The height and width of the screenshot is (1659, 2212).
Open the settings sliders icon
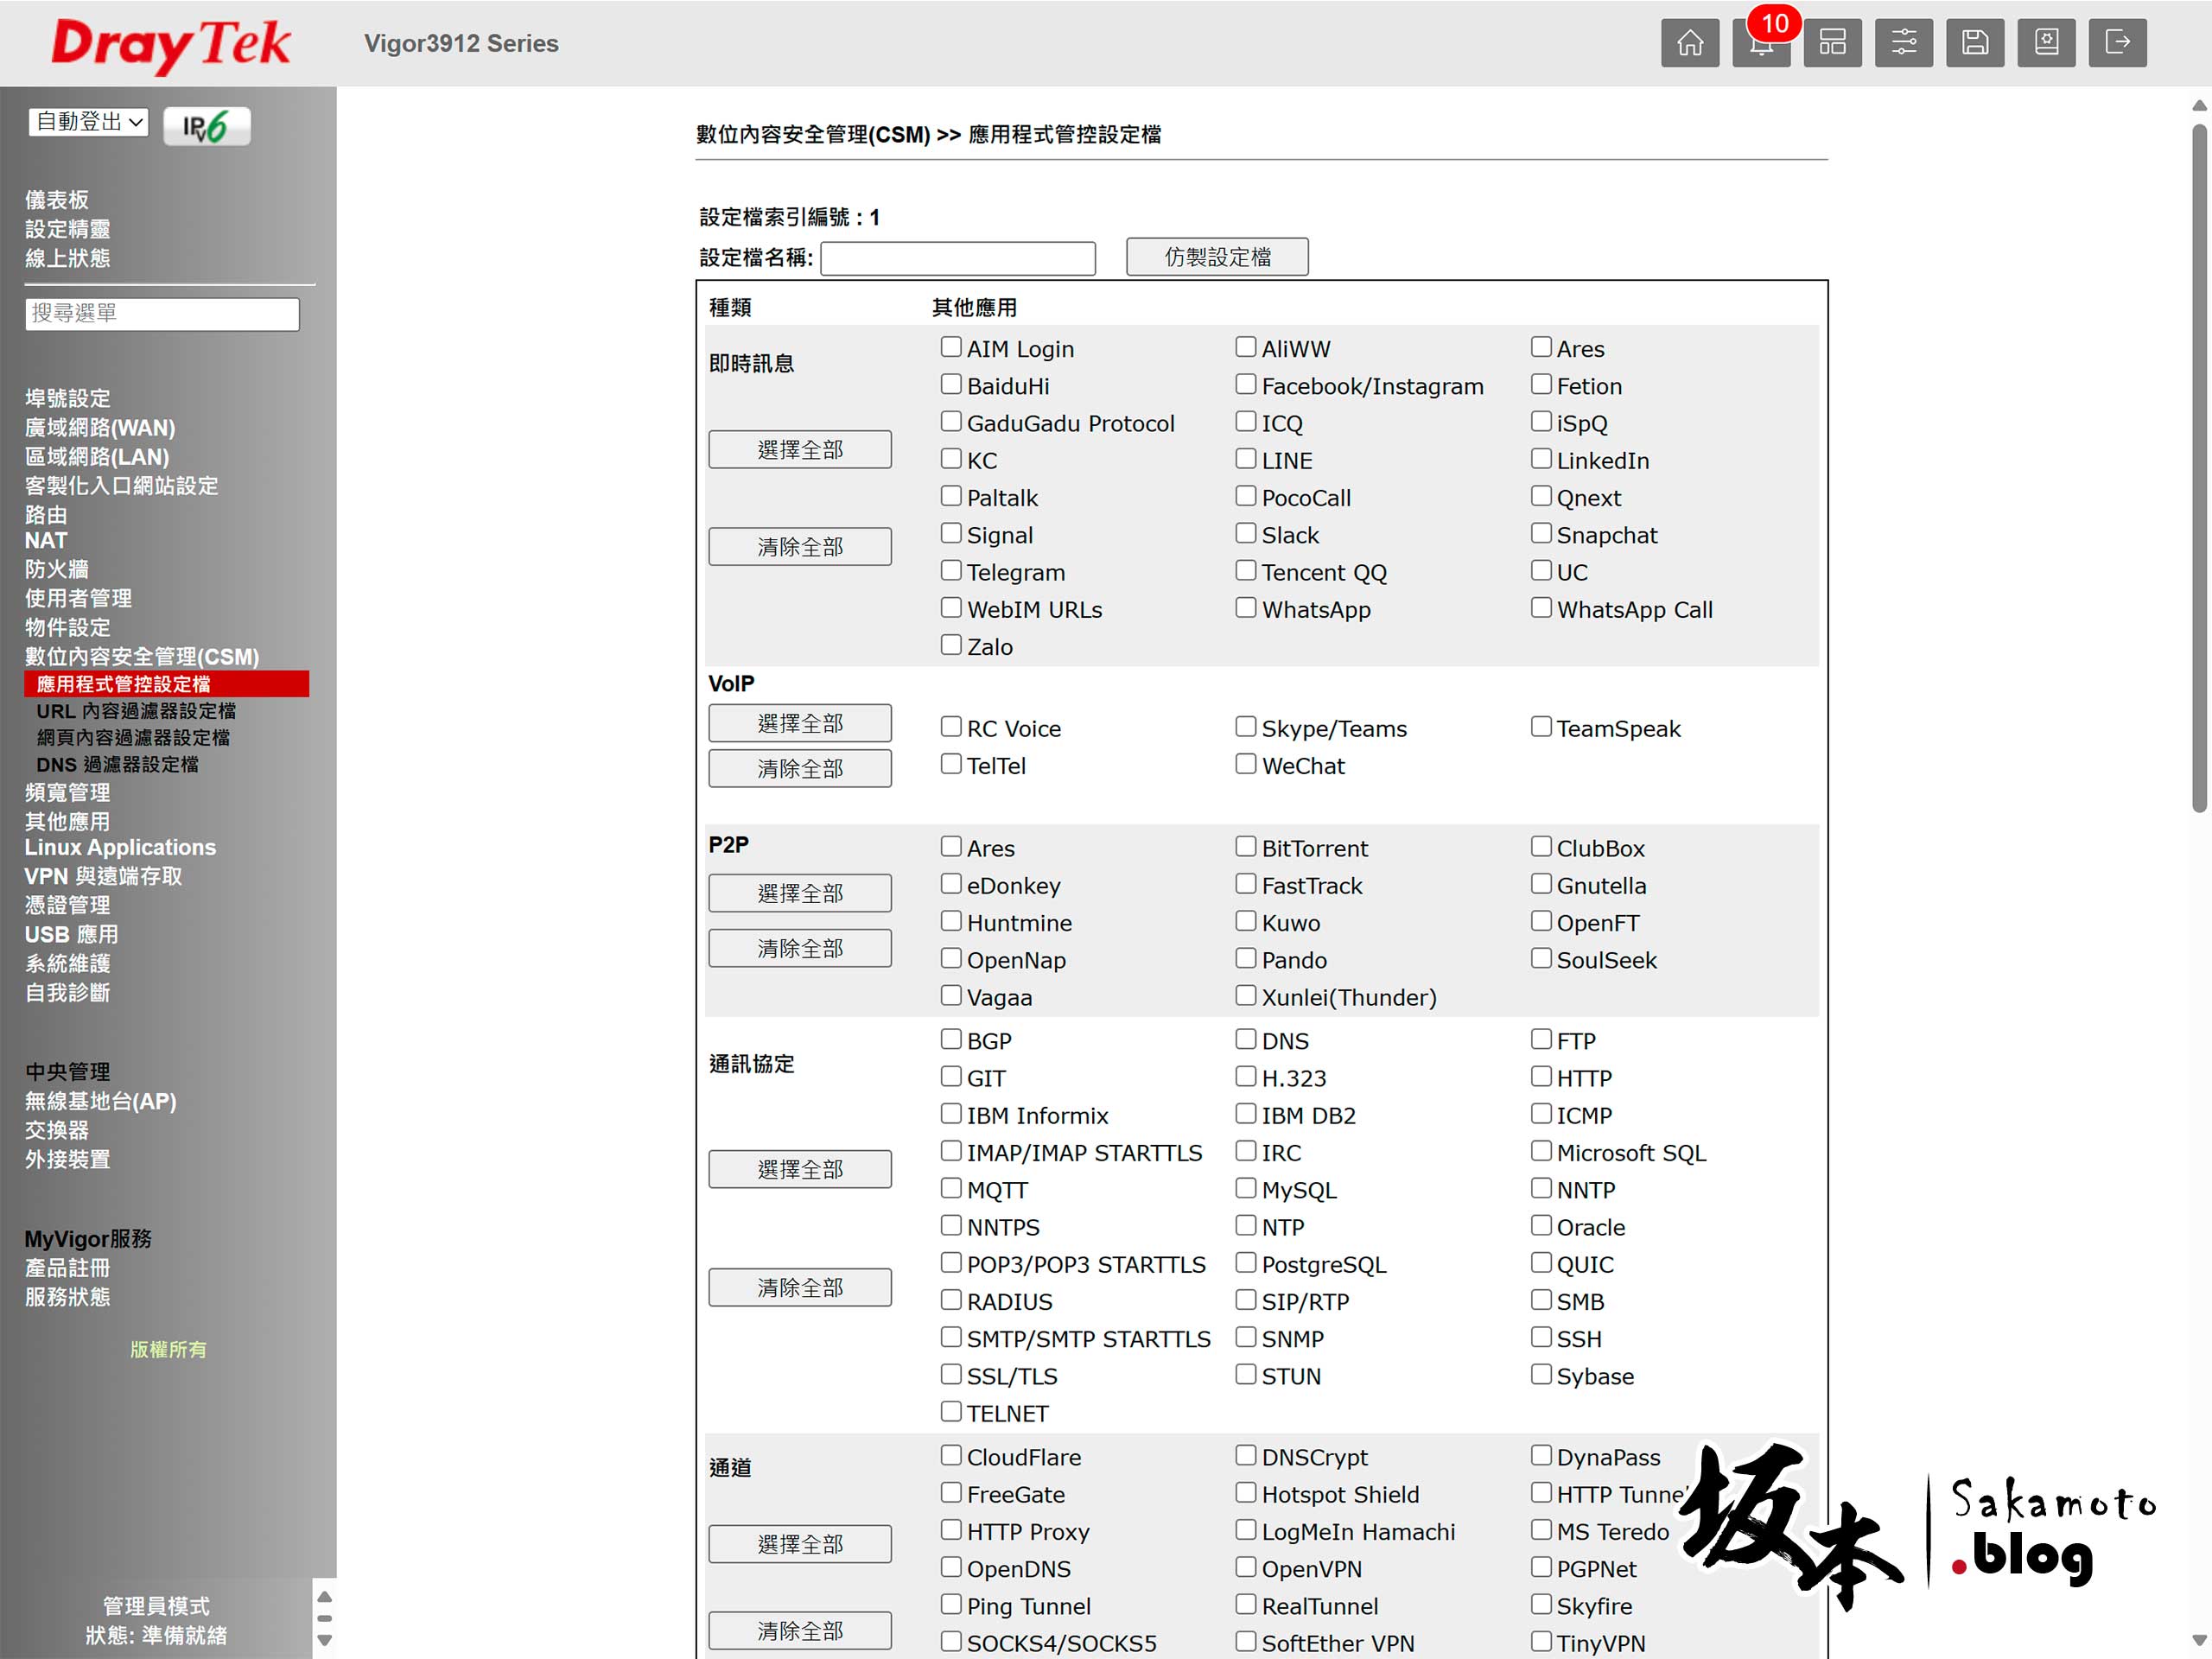pyautogui.click(x=1903, y=43)
